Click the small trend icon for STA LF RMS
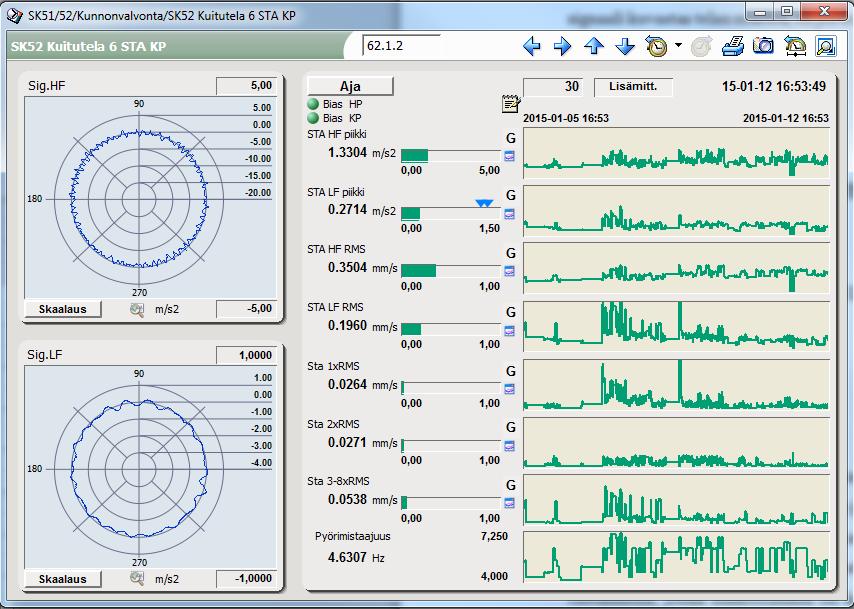This screenshot has width=854, height=609. pyautogui.click(x=509, y=331)
